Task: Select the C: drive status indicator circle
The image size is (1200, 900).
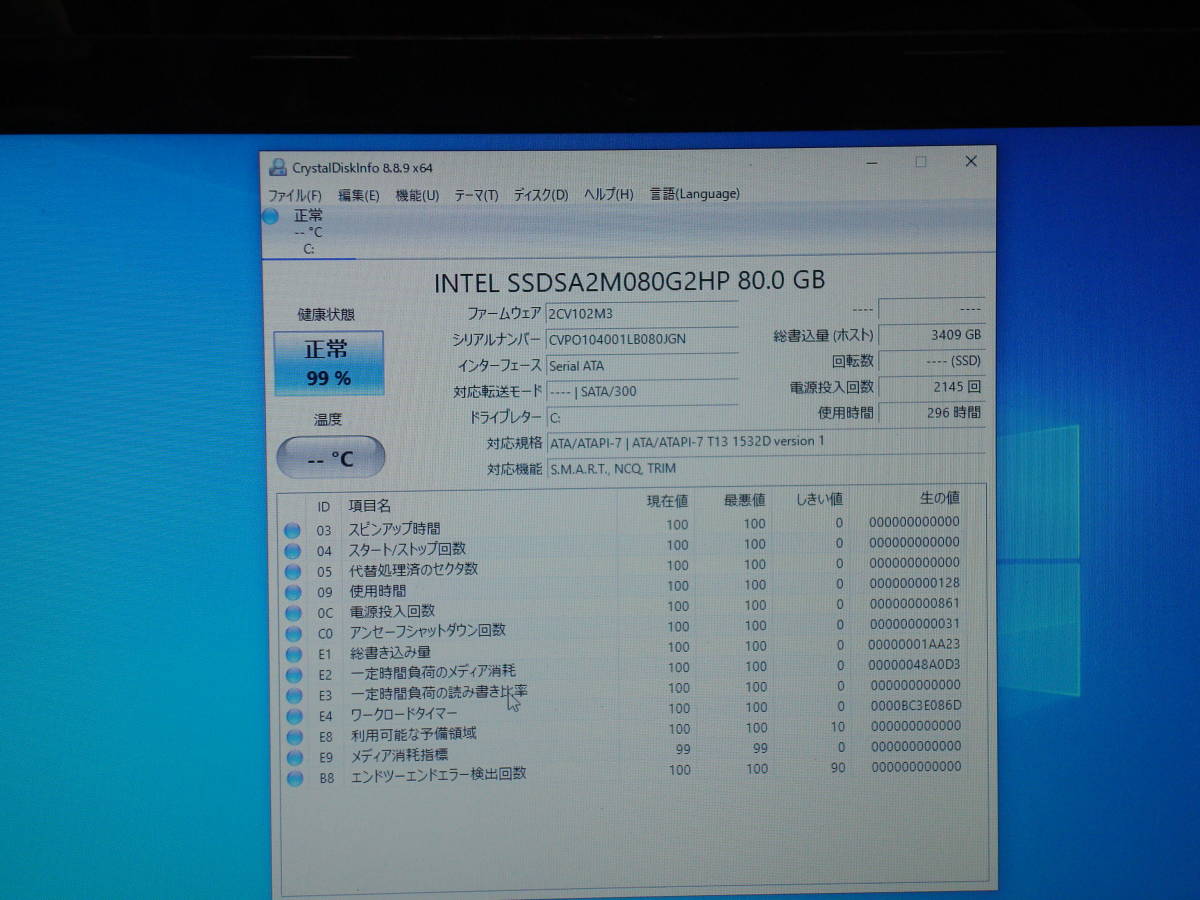Action: (x=271, y=216)
